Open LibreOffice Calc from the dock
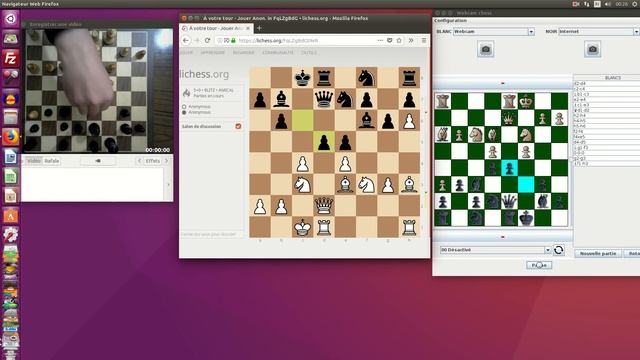 click(x=10, y=176)
